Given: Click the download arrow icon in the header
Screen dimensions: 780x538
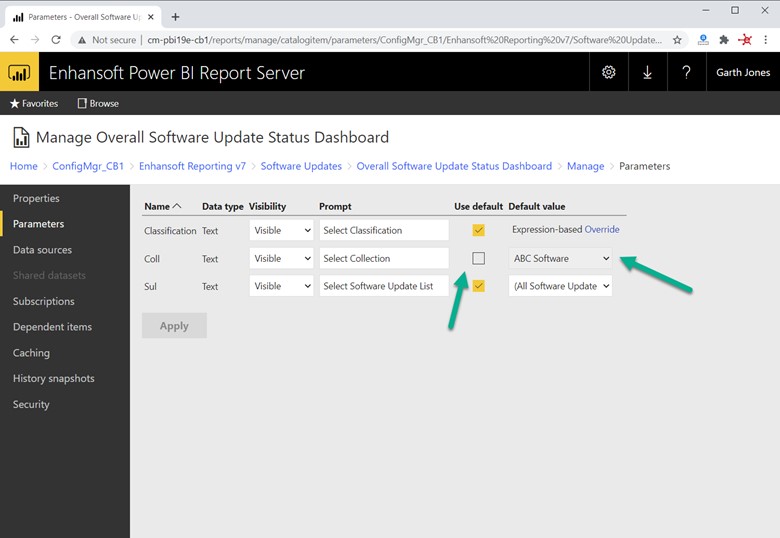Looking at the screenshot, I should point(647,72).
